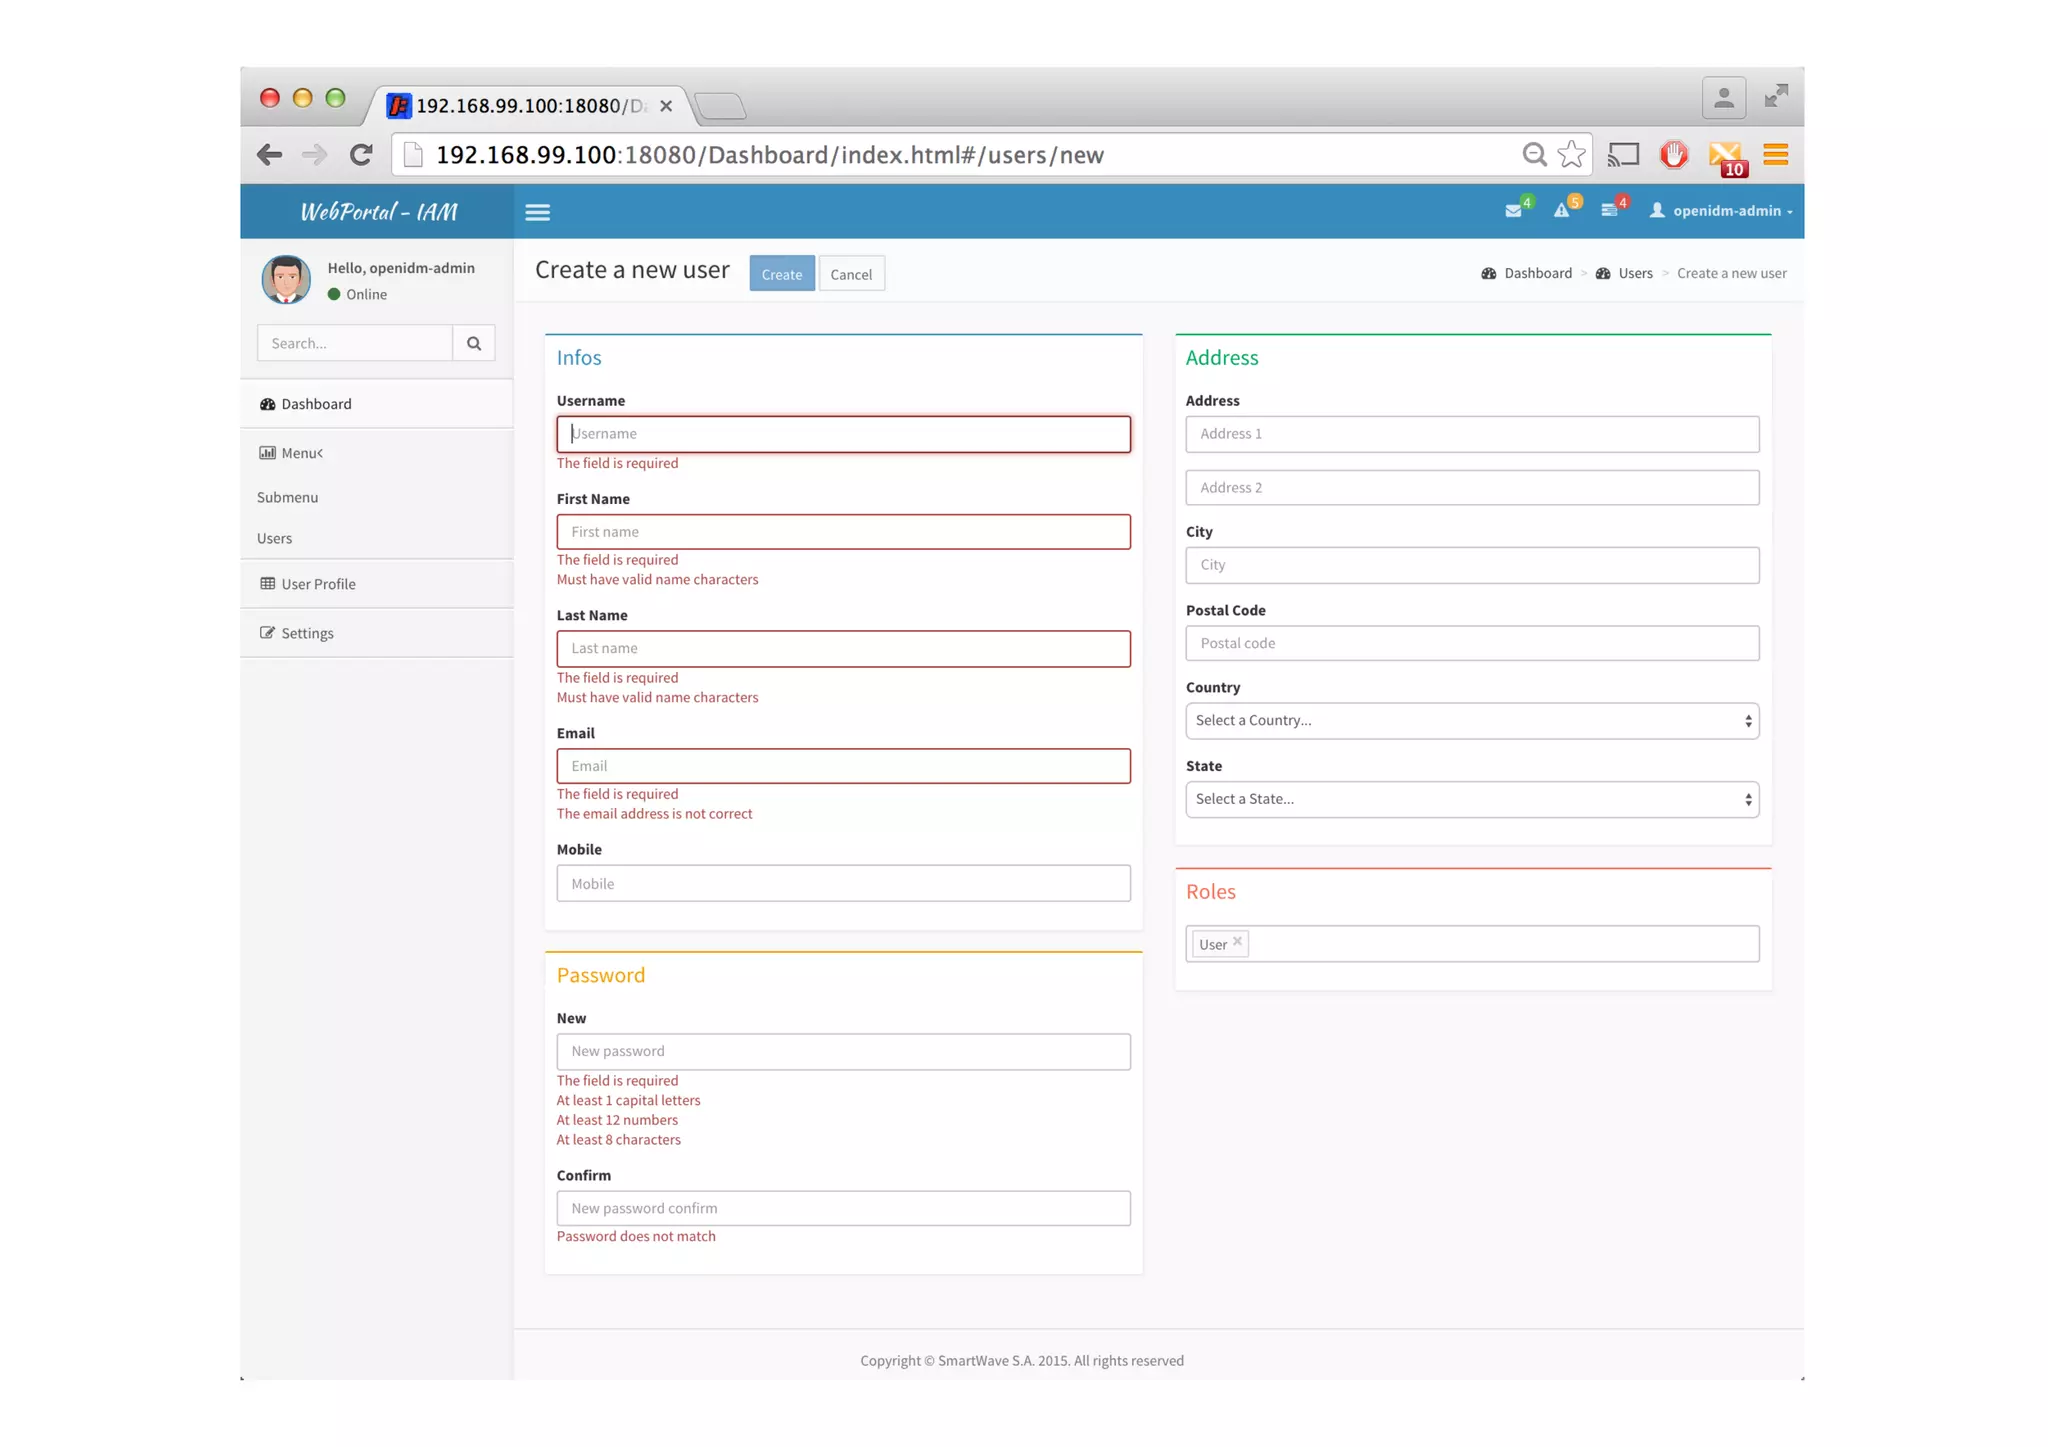Open the Select a State dropdown
Viewport: 2048px width, 1447px height.
coord(1471,799)
